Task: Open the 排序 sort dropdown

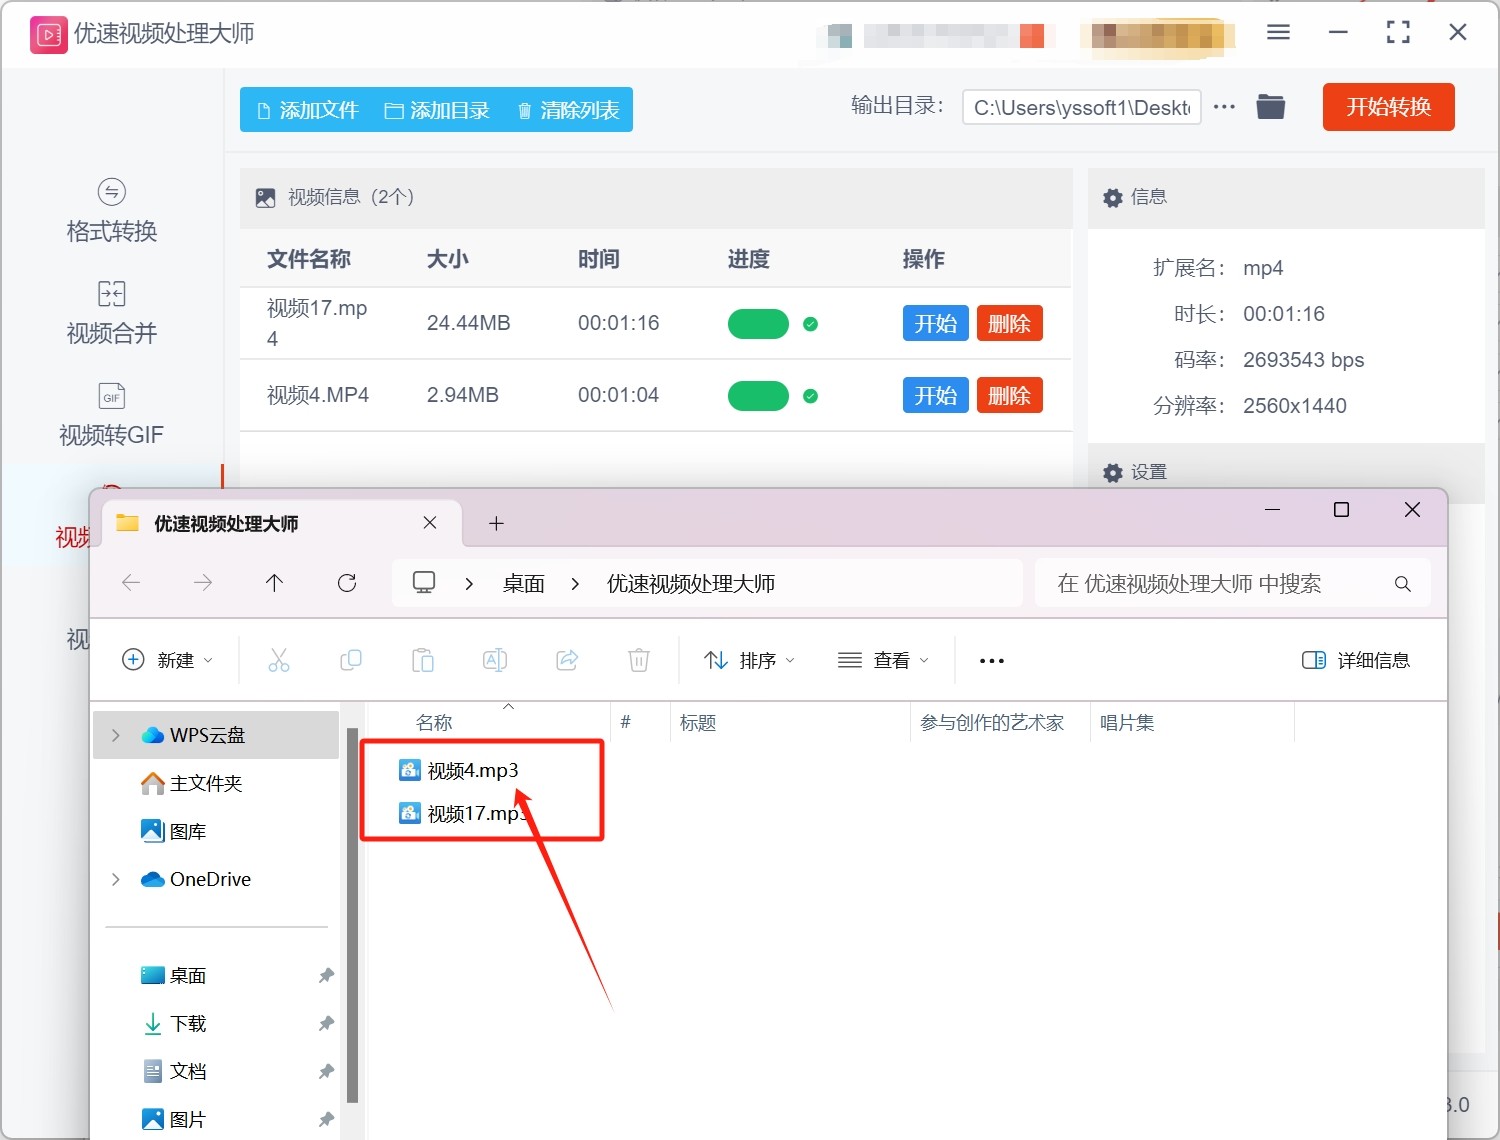Action: click(x=749, y=660)
